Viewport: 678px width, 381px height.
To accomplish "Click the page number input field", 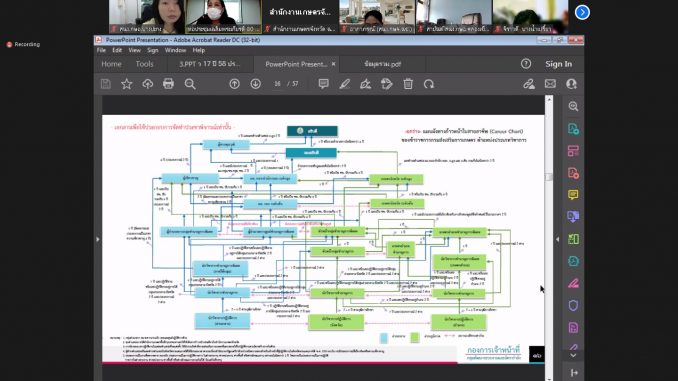I will click(277, 84).
